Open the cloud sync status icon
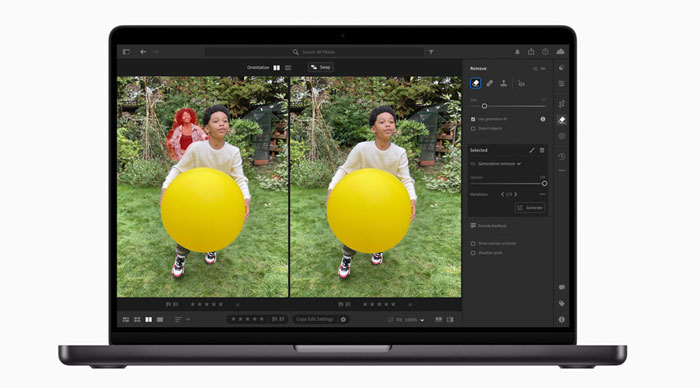This screenshot has height=388, width=700. pyautogui.click(x=560, y=52)
